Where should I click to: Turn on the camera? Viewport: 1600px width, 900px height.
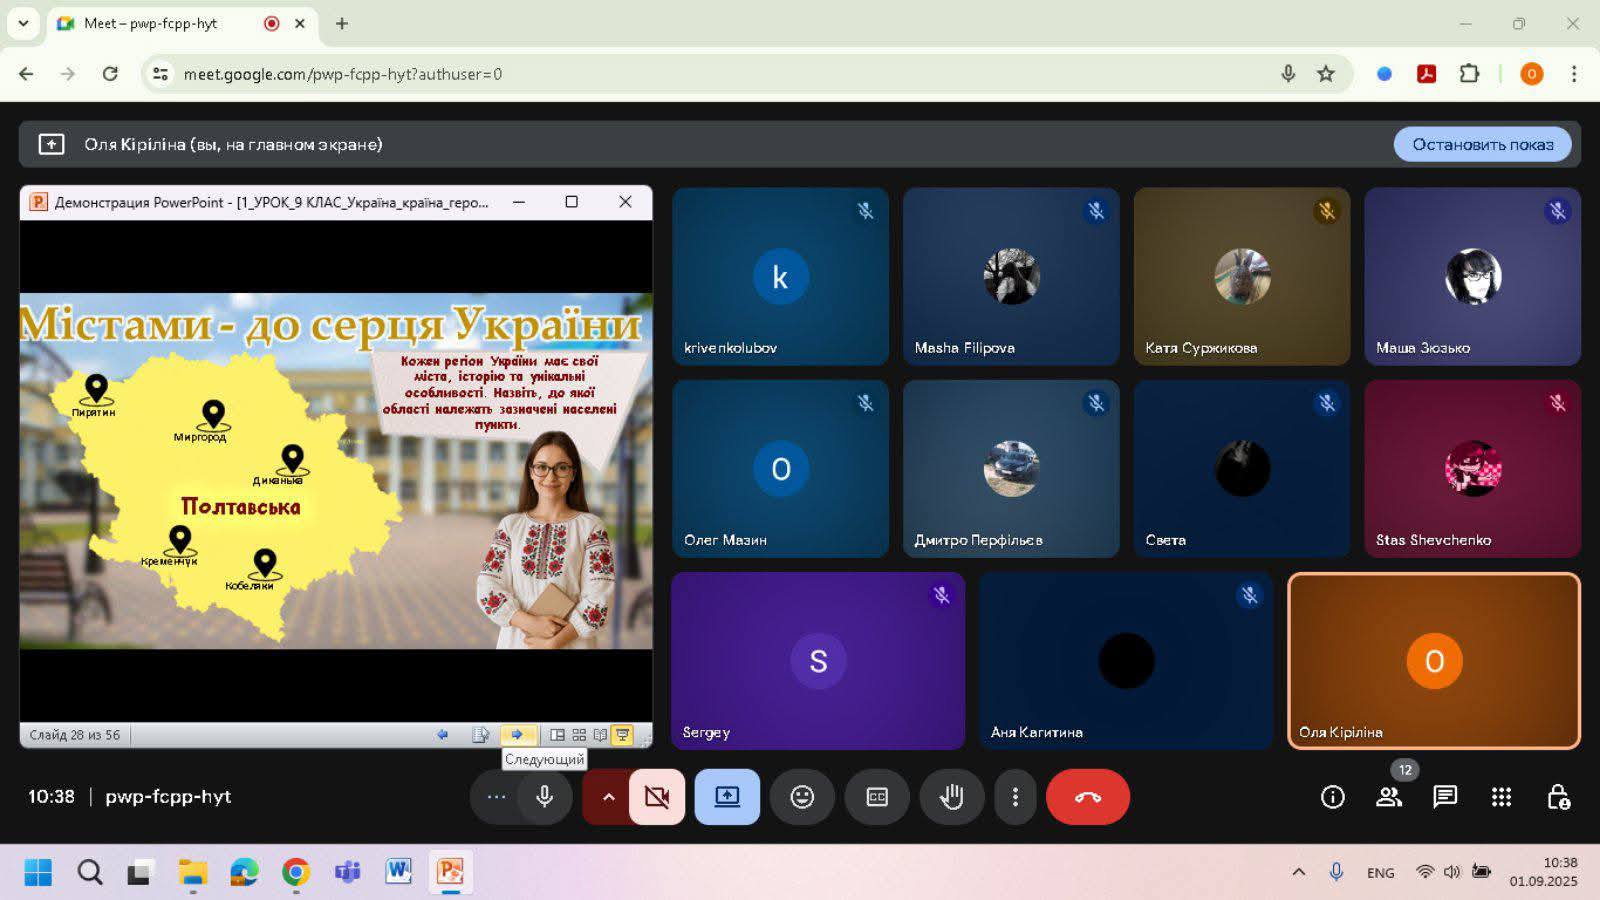point(657,797)
